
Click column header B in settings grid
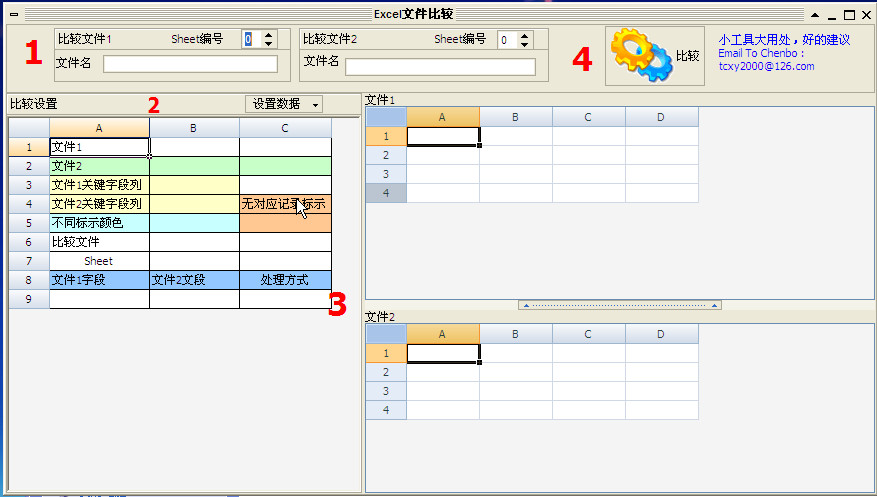click(194, 128)
